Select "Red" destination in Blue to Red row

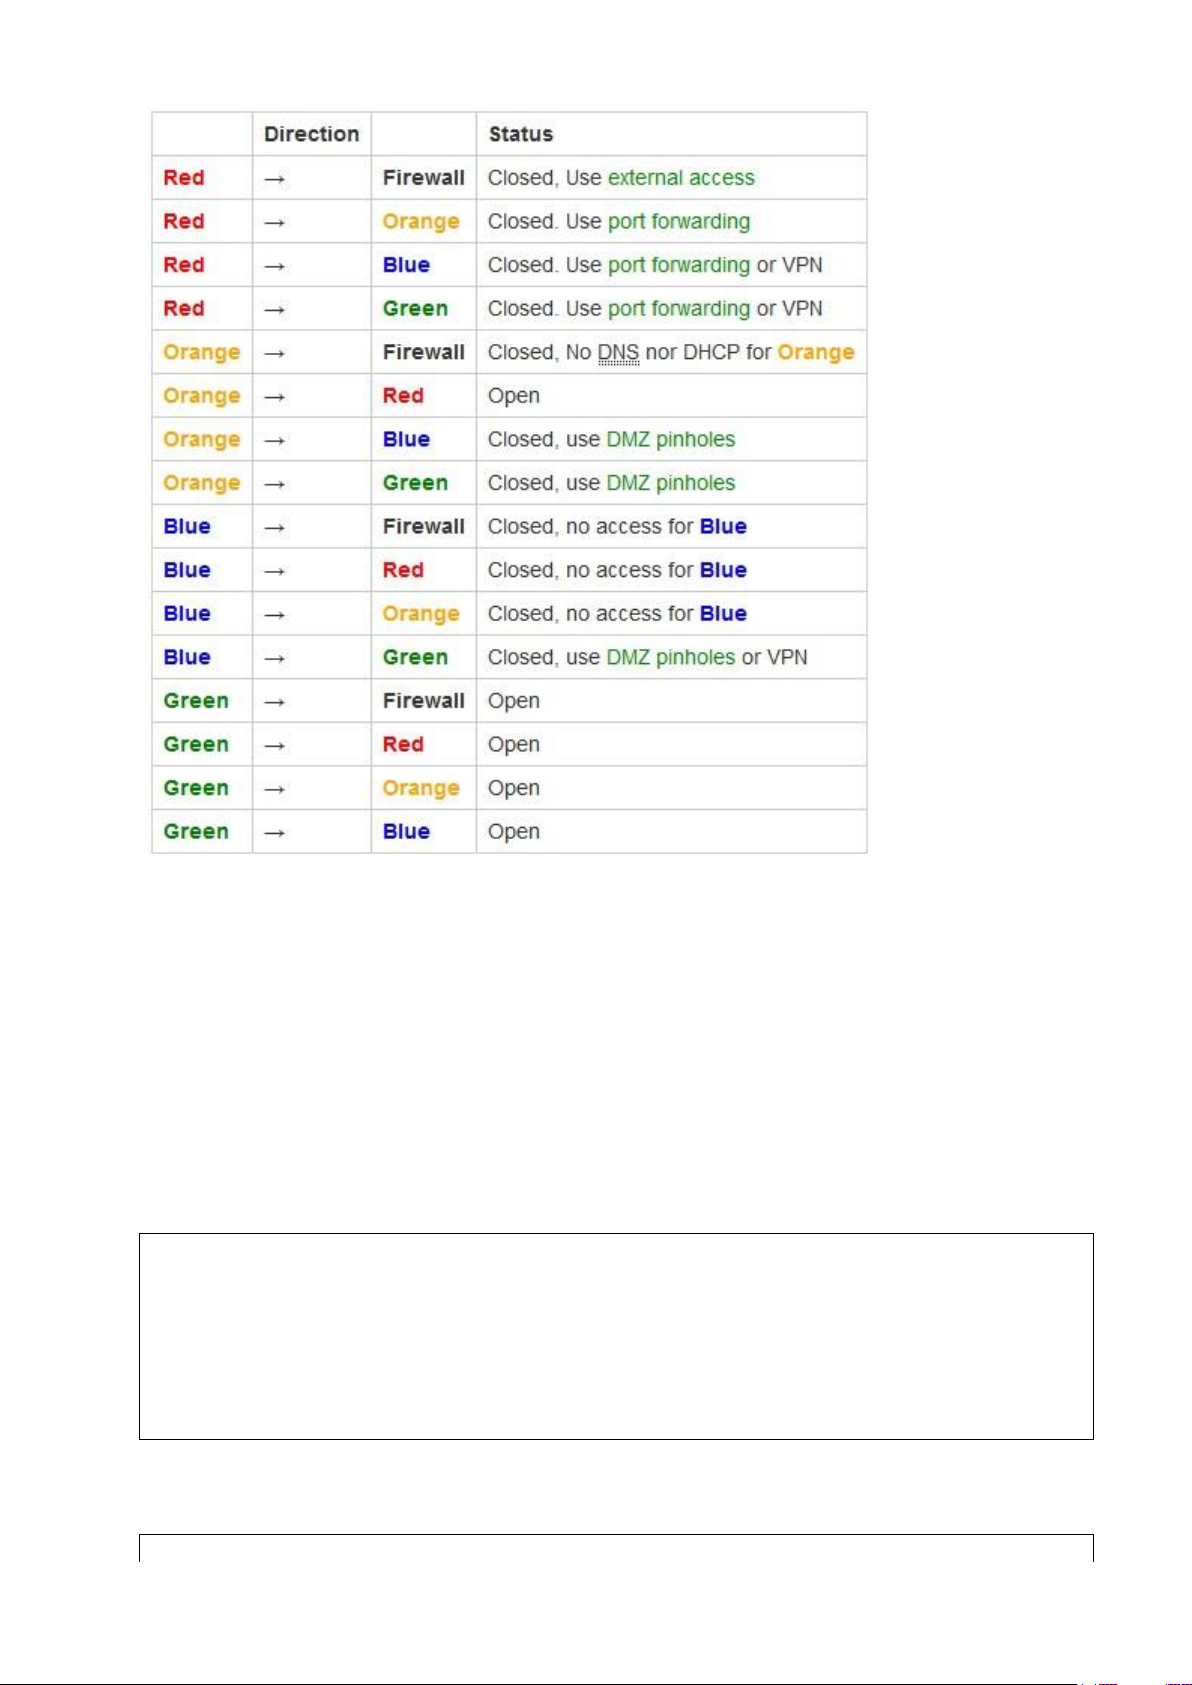click(403, 571)
